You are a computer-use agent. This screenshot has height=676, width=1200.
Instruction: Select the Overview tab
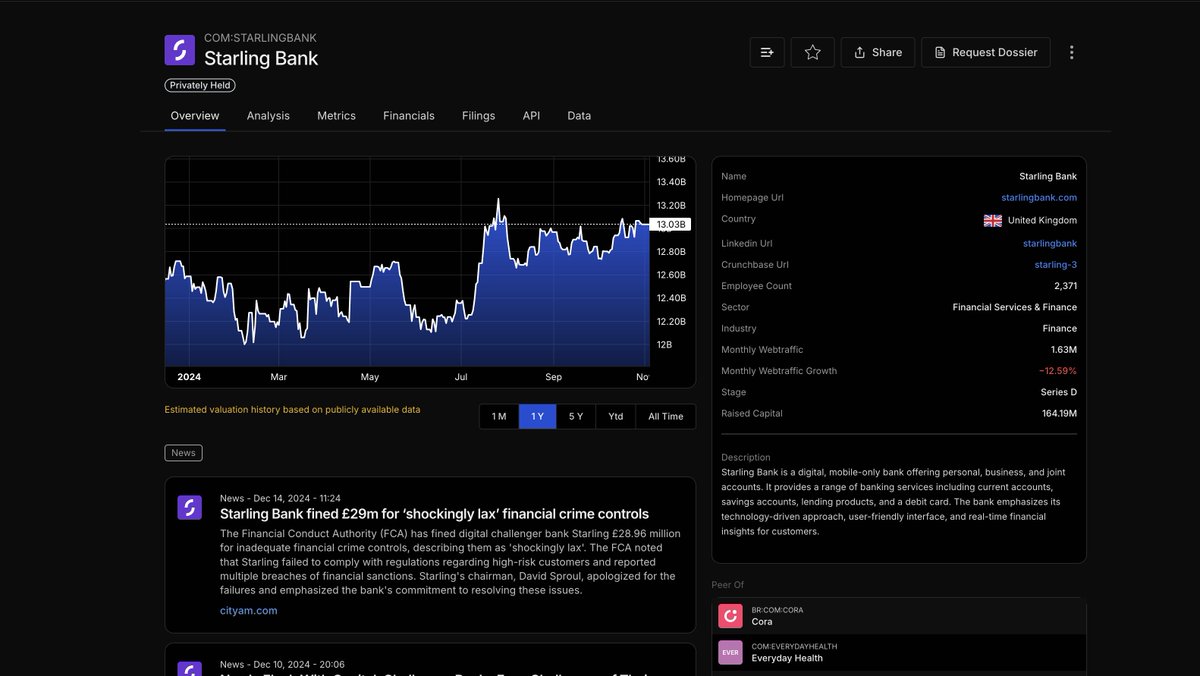coord(195,116)
